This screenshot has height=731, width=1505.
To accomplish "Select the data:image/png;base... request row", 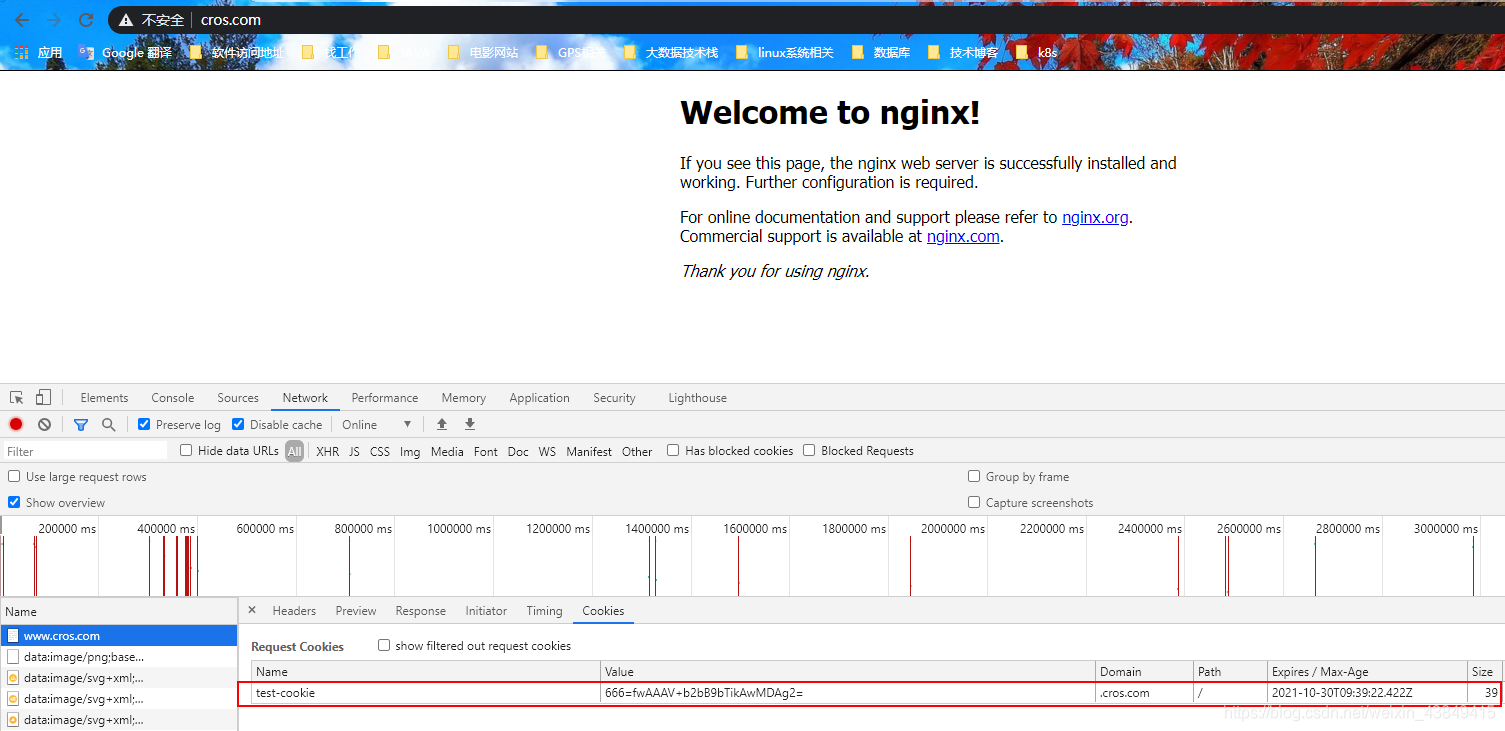I will pos(119,657).
